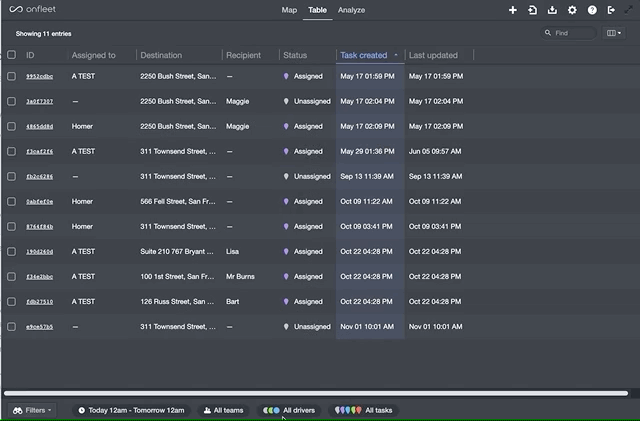The width and height of the screenshot is (640, 421).
Task: Select the checkbox for the 566 Fell Street task
Action: point(11,202)
